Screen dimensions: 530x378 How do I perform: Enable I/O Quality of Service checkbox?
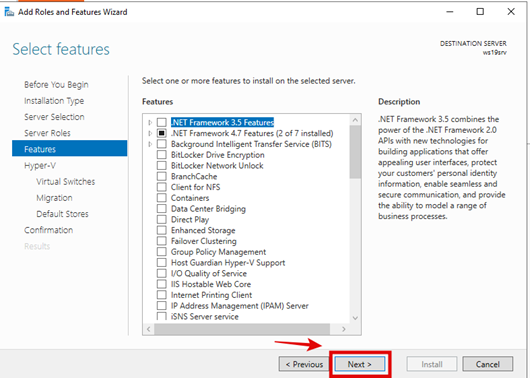coord(162,274)
